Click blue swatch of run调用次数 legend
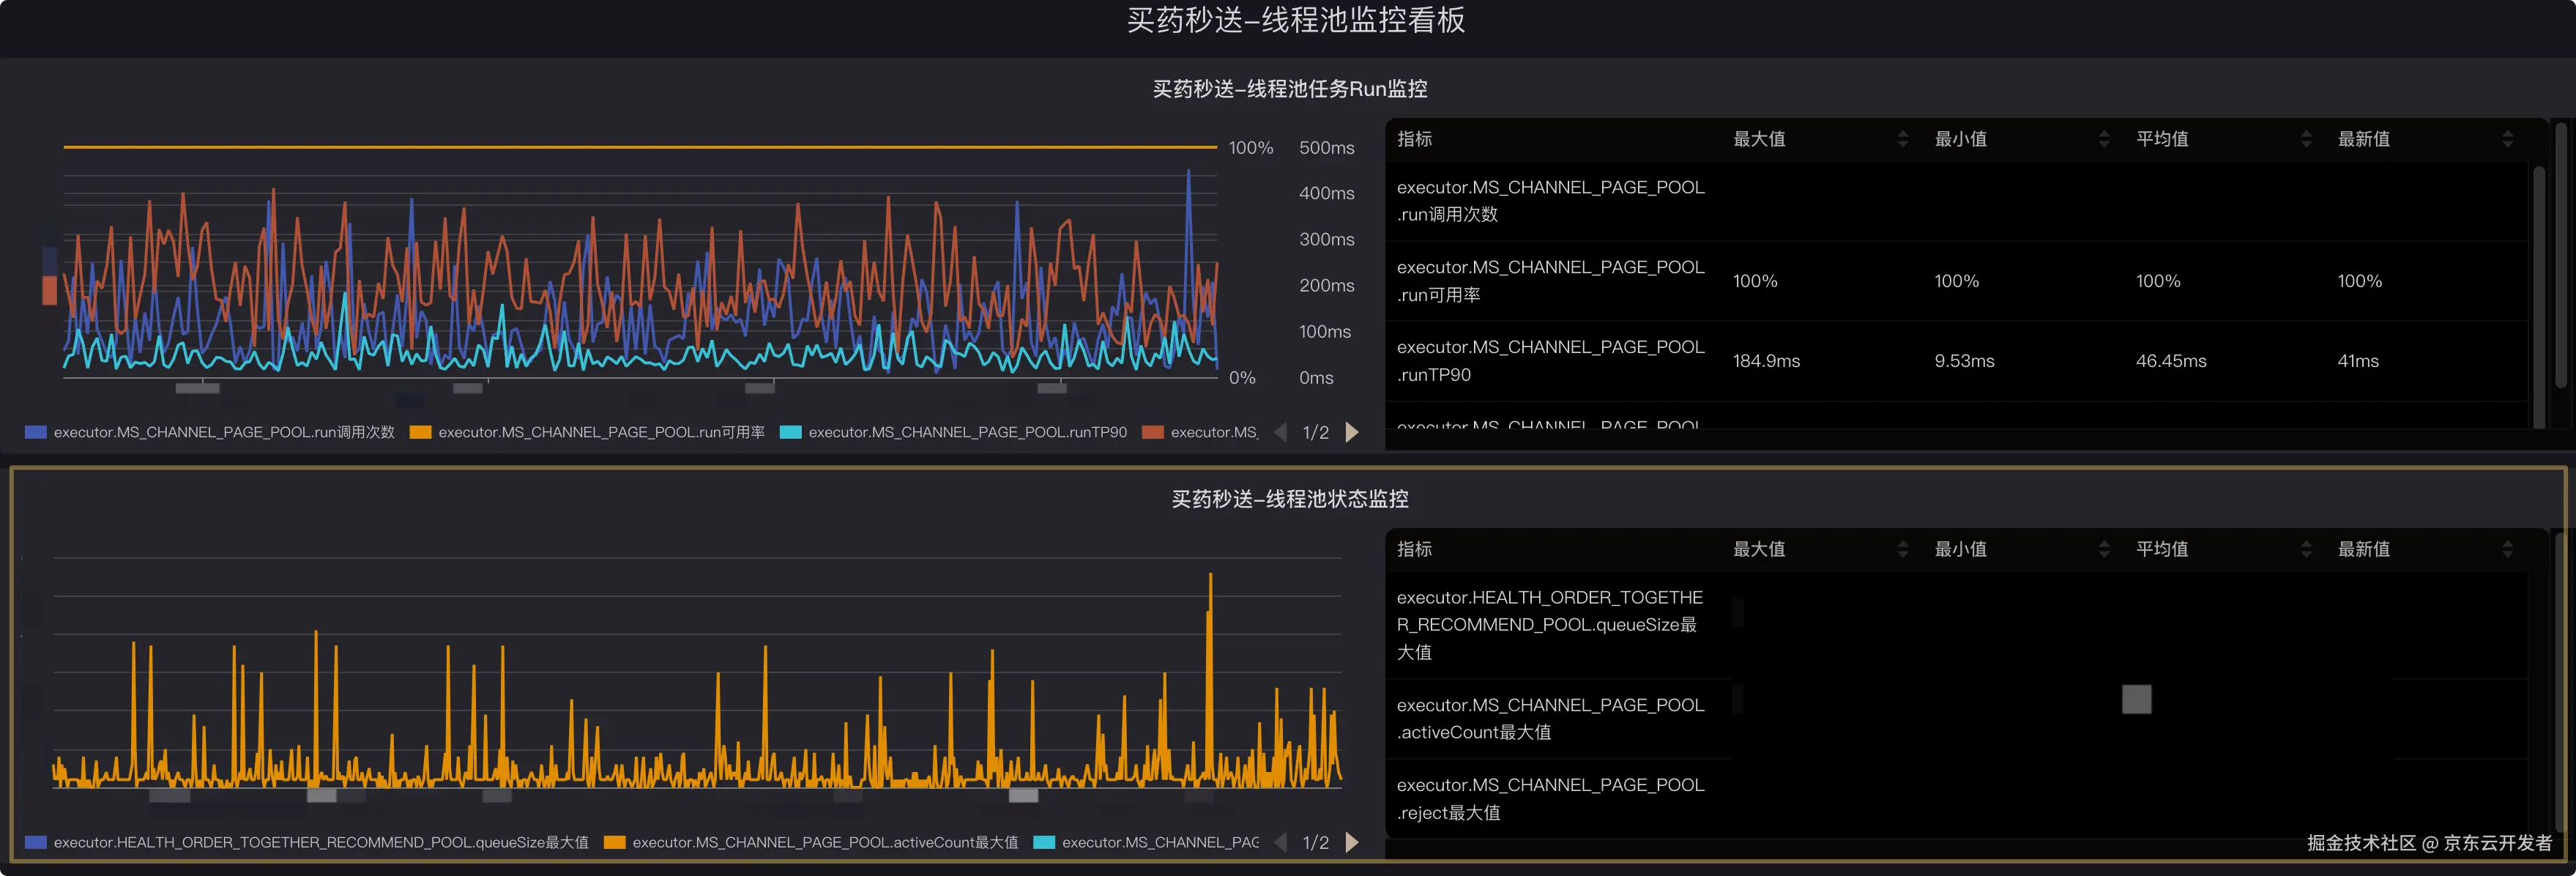This screenshot has height=876, width=2576. [x=36, y=432]
